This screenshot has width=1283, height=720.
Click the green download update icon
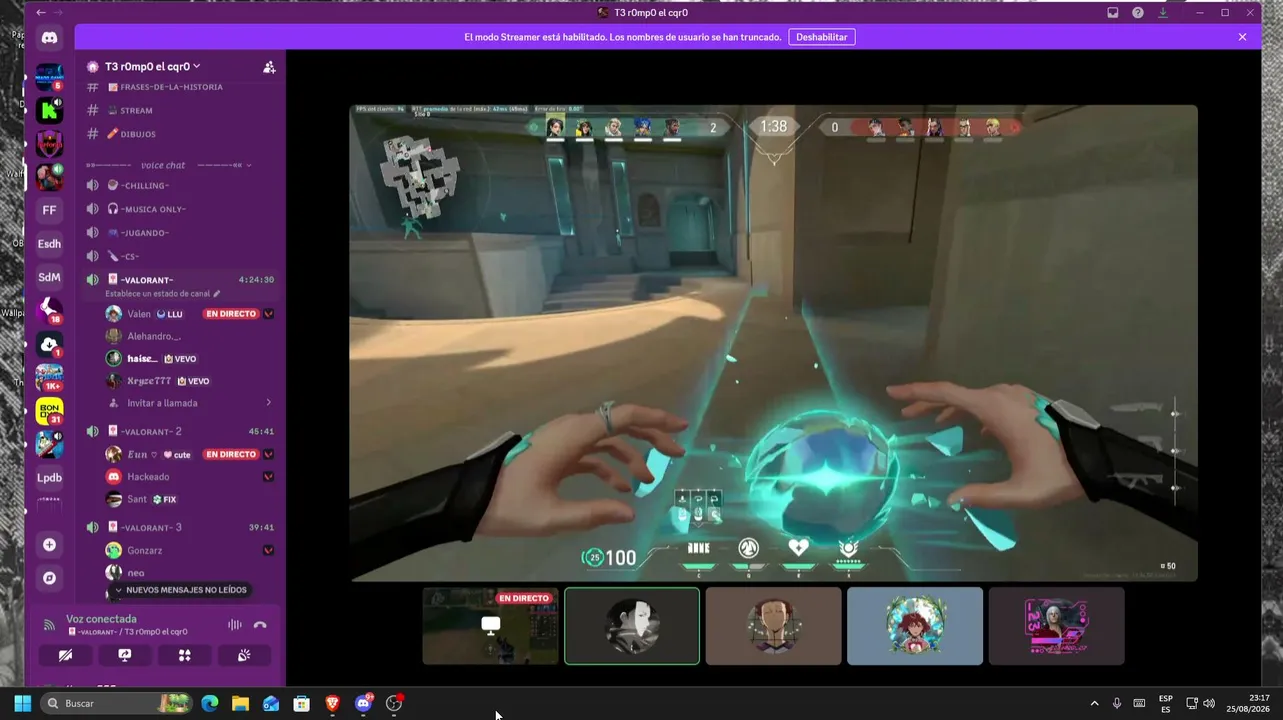(1163, 13)
